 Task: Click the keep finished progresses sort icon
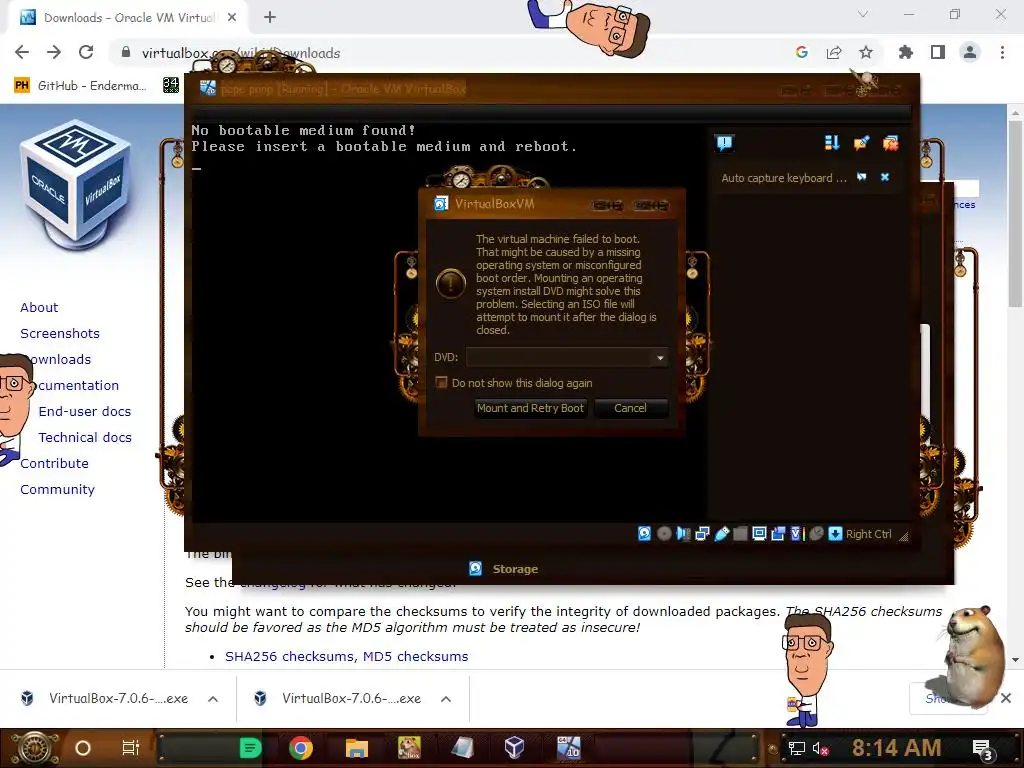tap(831, 143)
